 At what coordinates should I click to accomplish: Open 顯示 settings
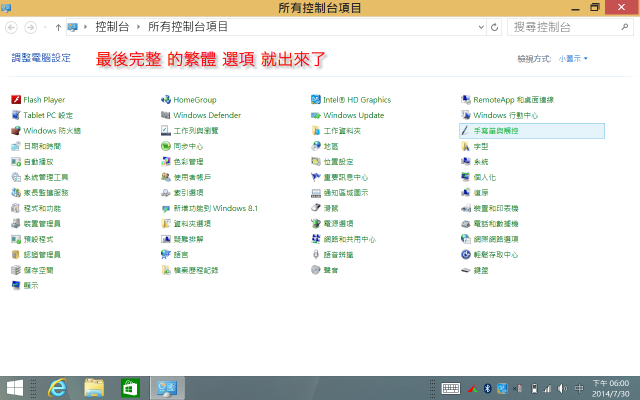pos(25,285)
